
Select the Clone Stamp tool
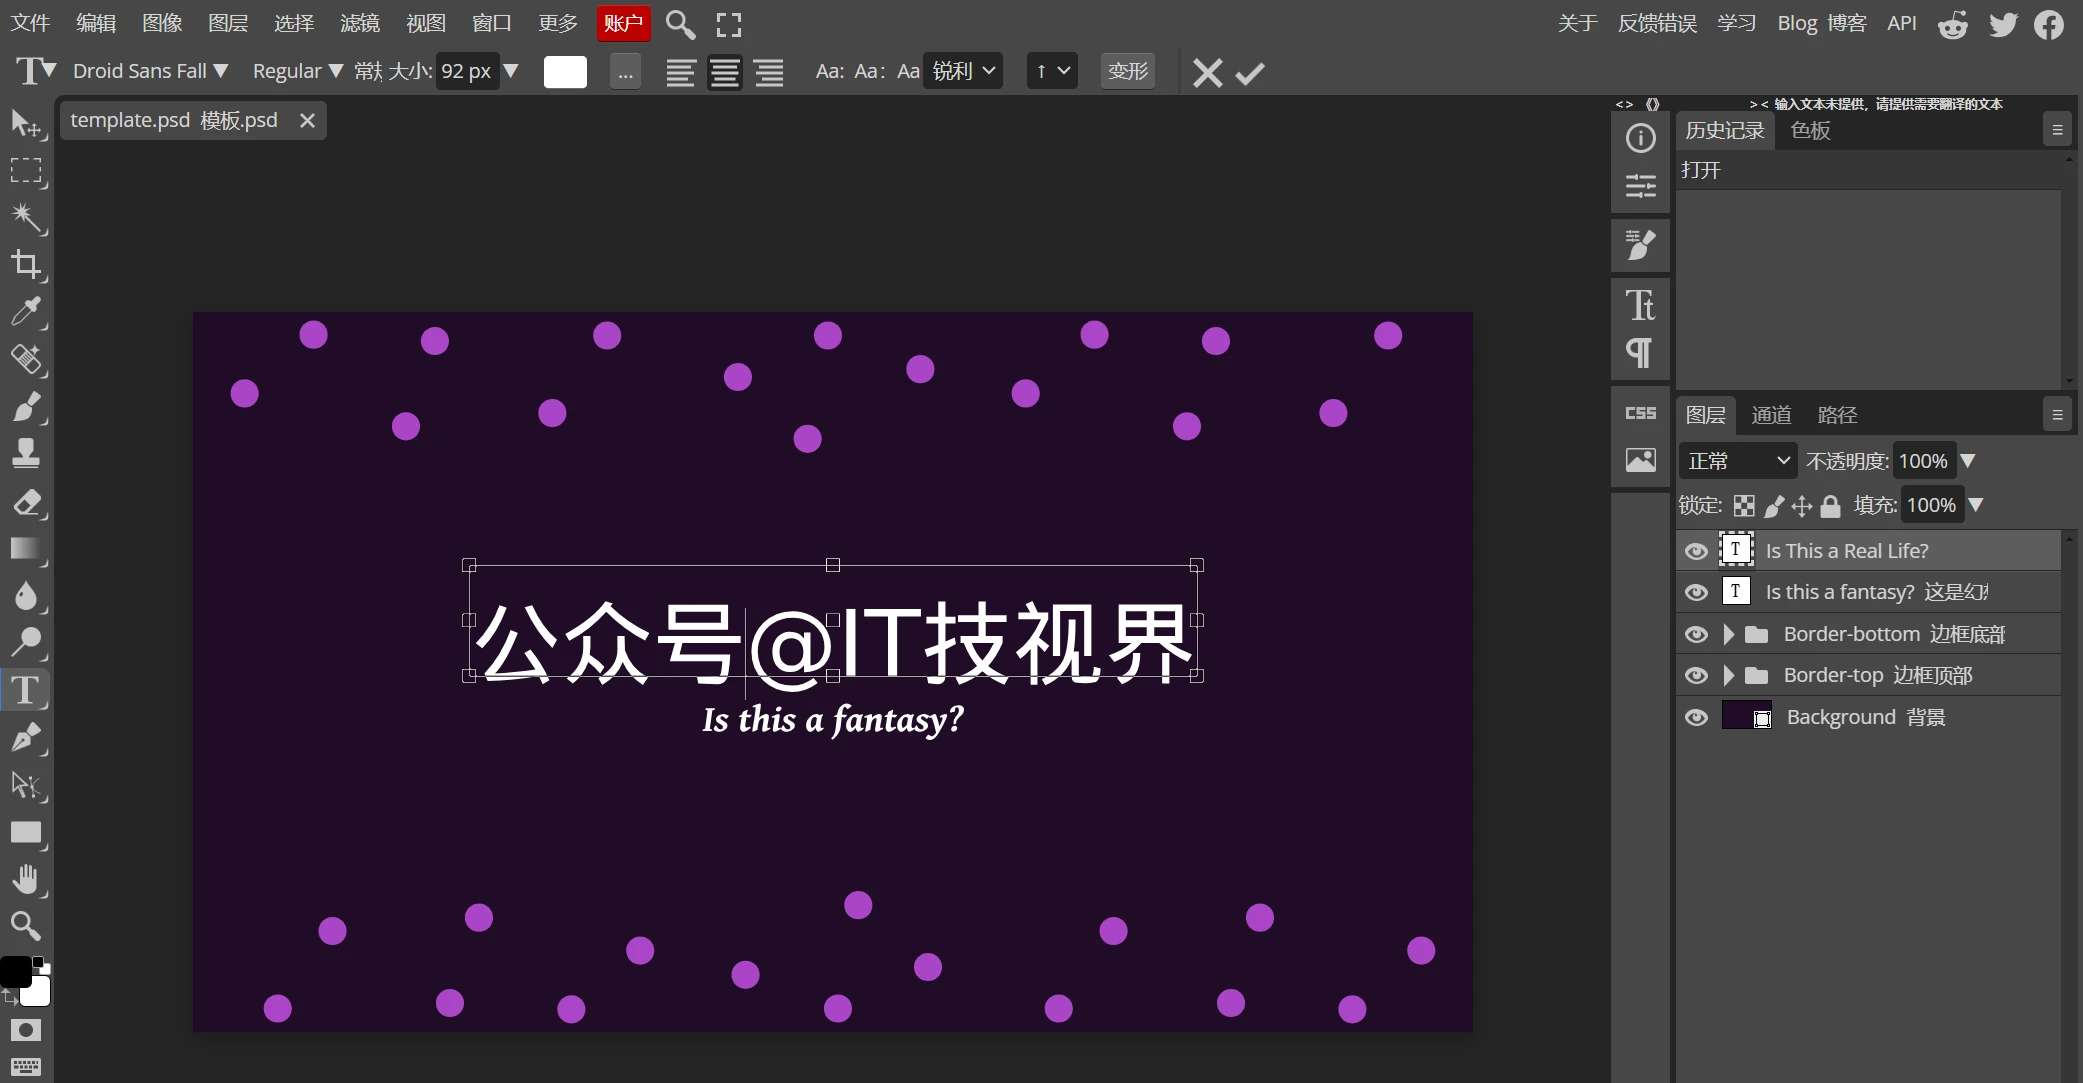(x=26, y=454)
